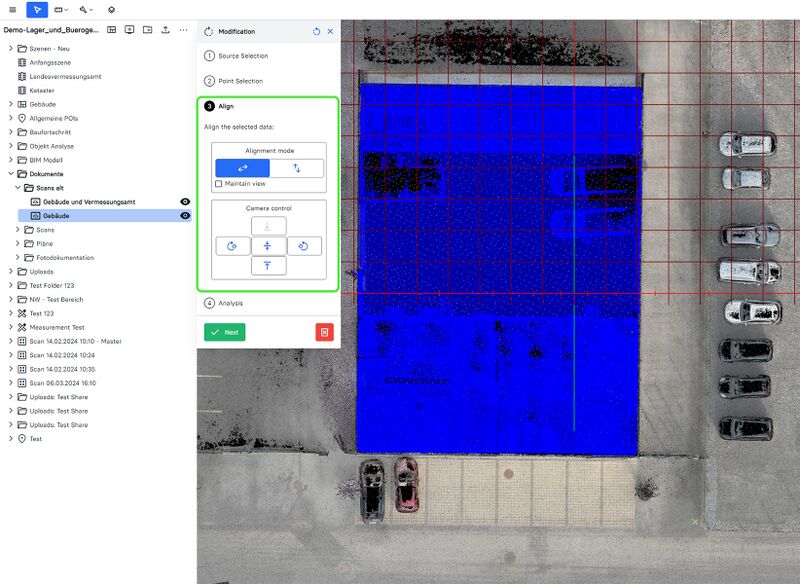Hide the Gebäude scan layer
800x584 pixels.
point(184,216)
